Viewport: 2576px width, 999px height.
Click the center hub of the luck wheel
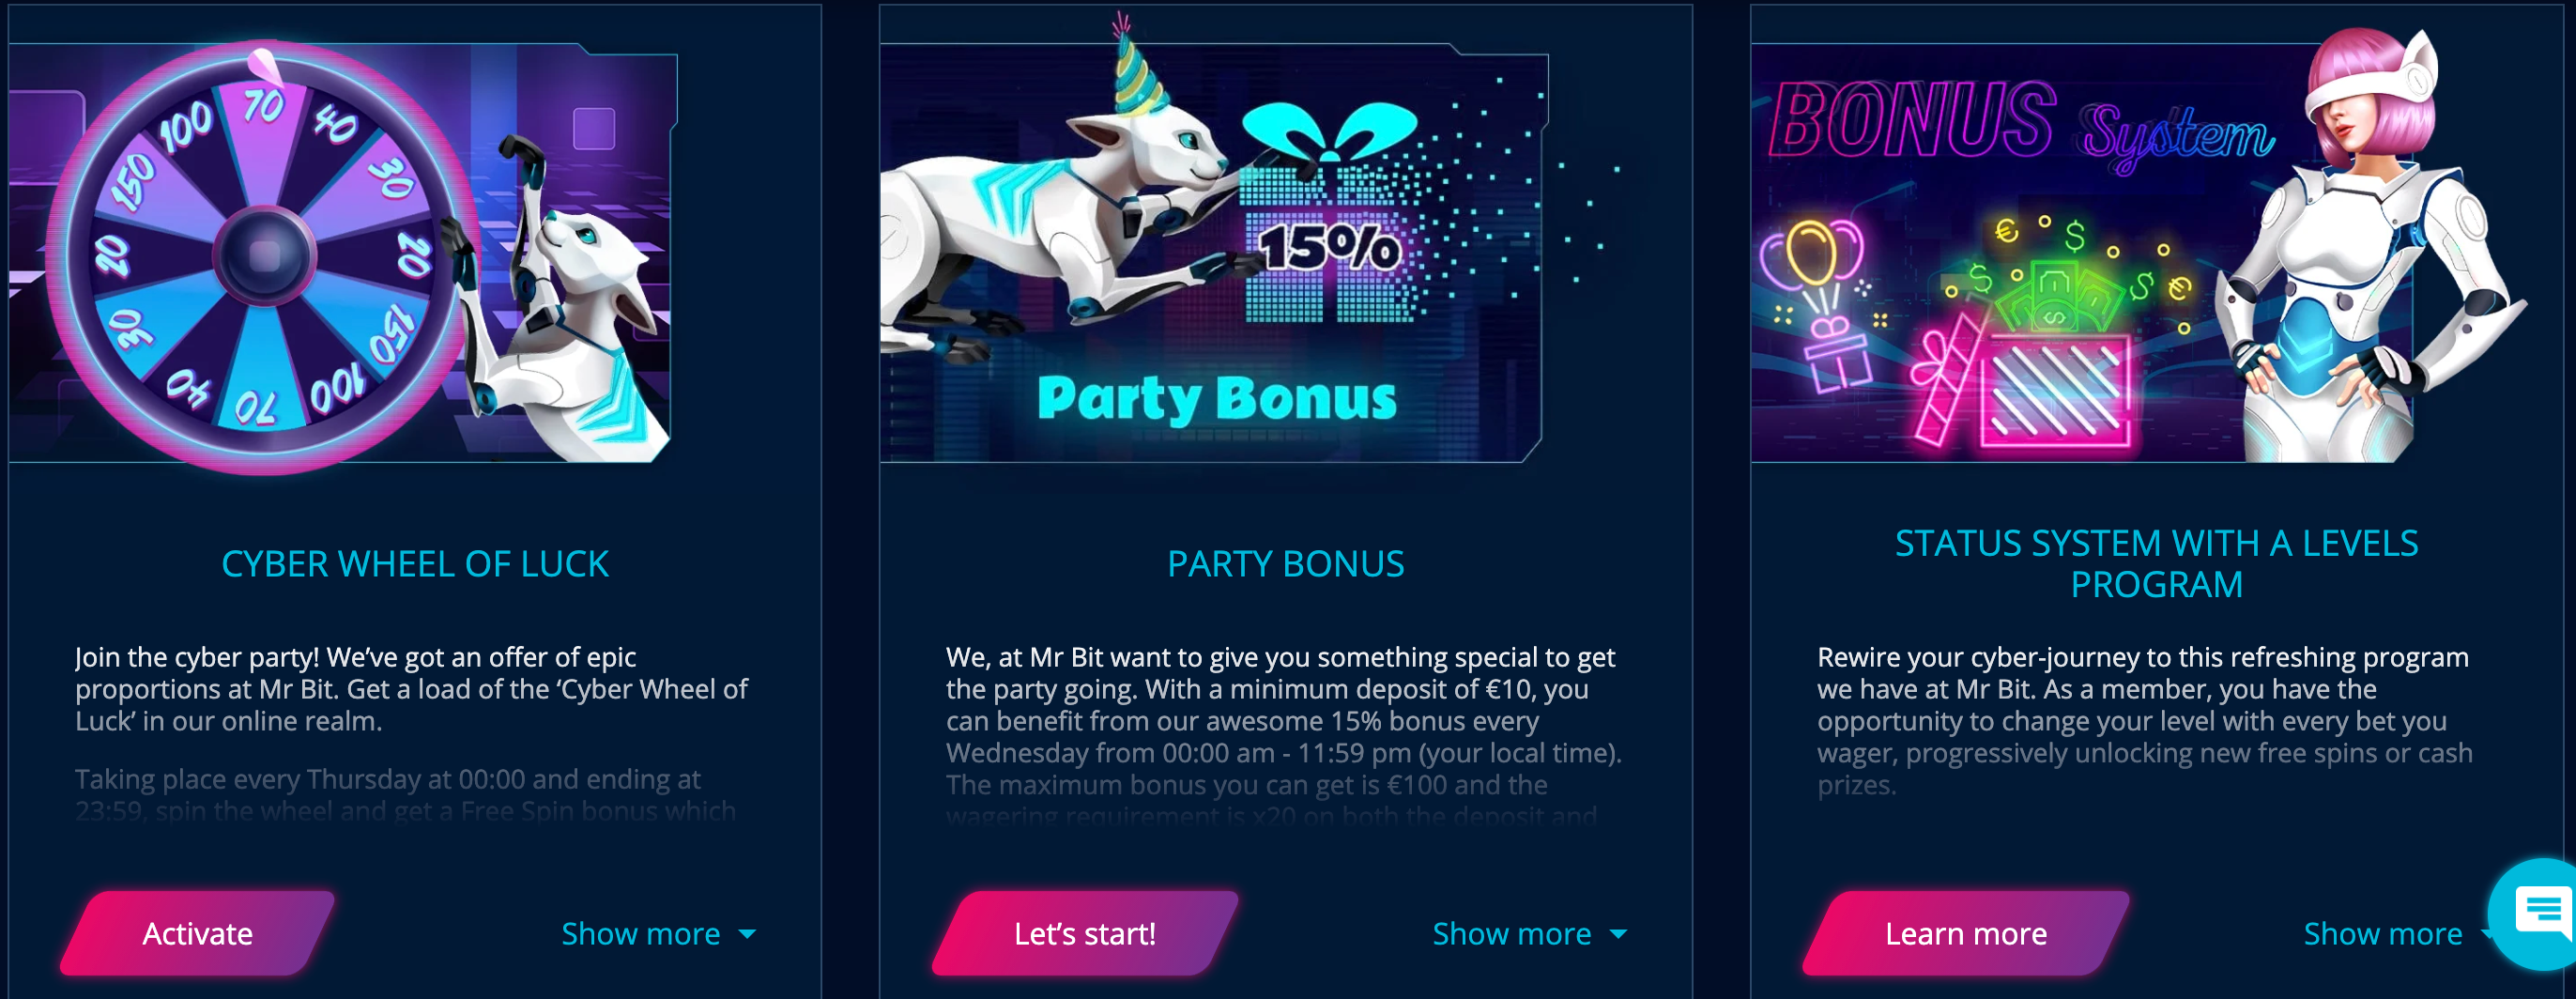[264, 254]
